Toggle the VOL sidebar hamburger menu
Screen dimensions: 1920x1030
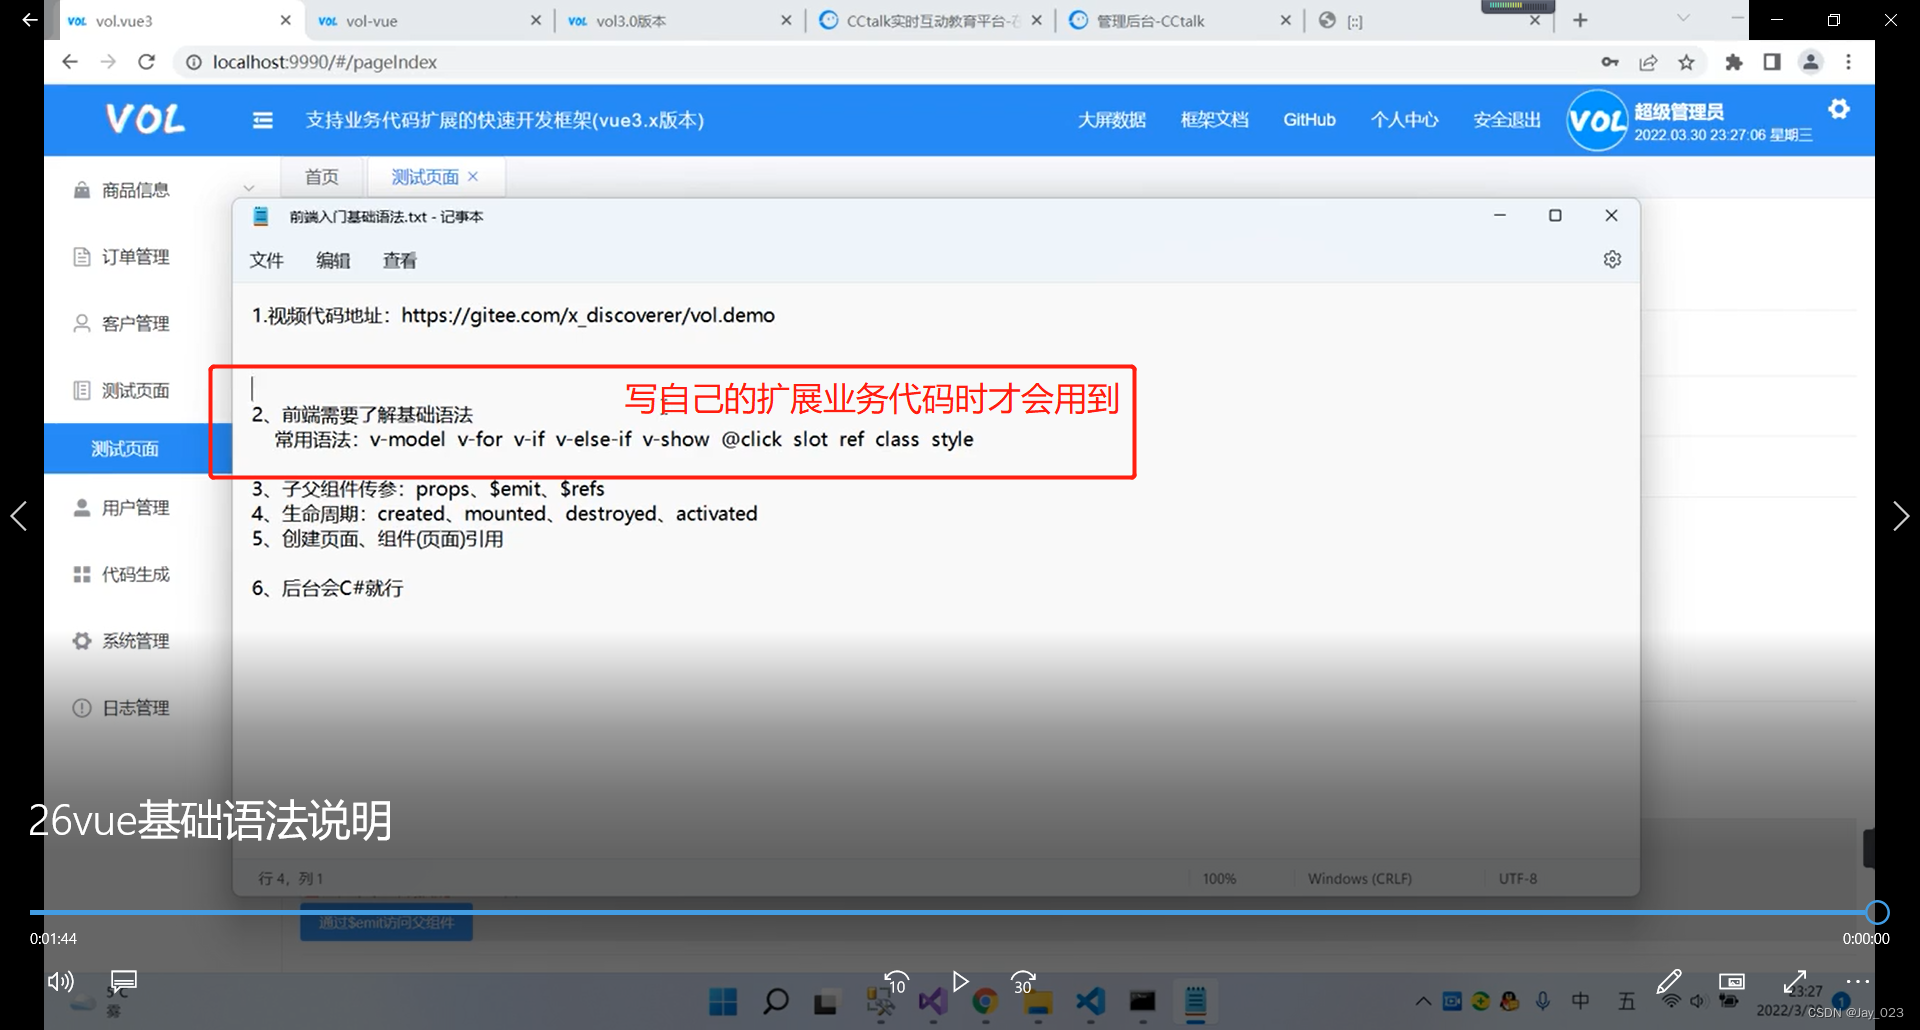(262, 120)
